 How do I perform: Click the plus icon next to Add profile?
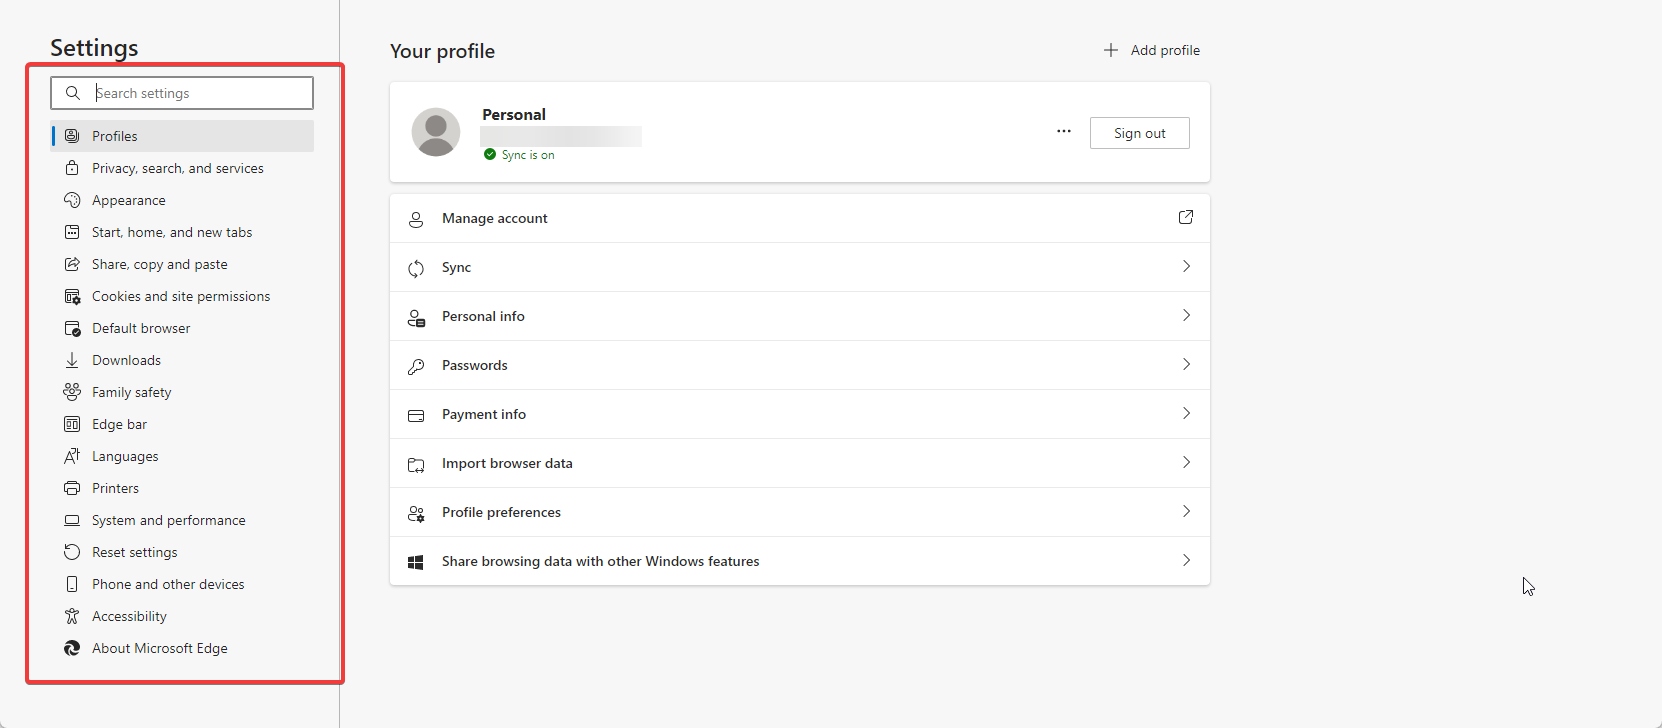pos(1111,50)
